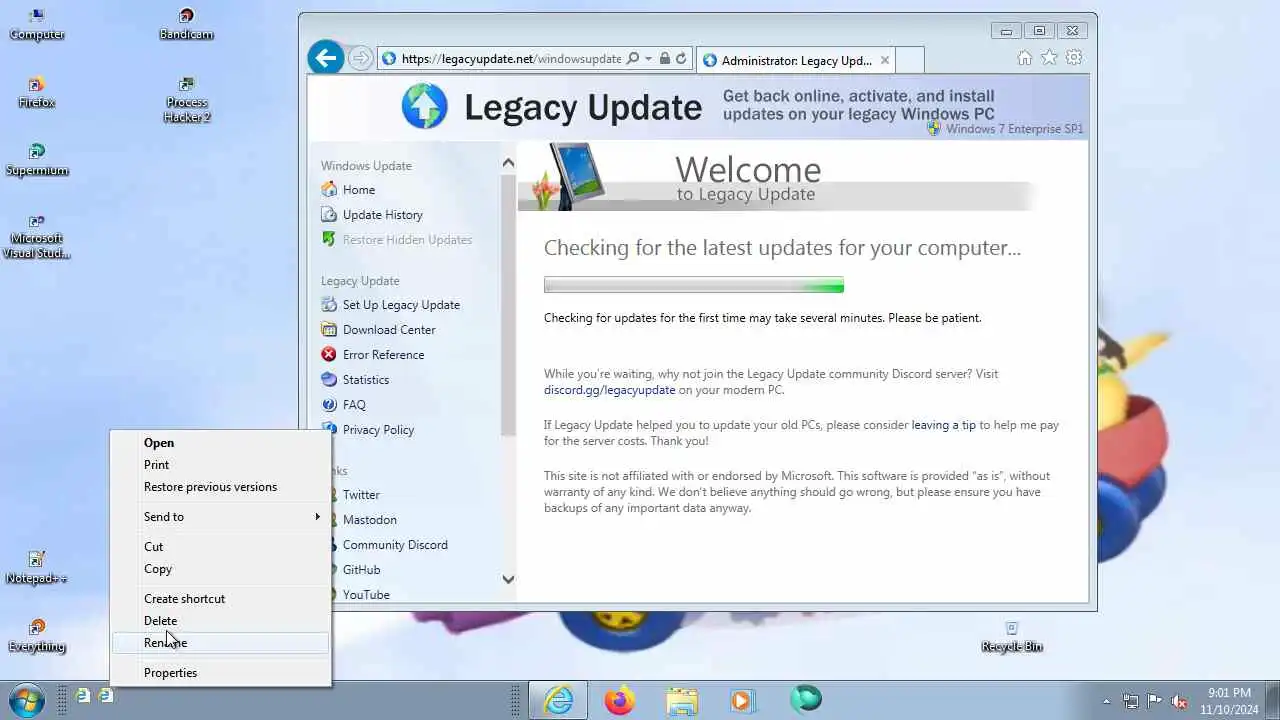Screen dimensions: 1280x720
Task: Click the Refresh icon in address bar
Action: coord(681,59)
